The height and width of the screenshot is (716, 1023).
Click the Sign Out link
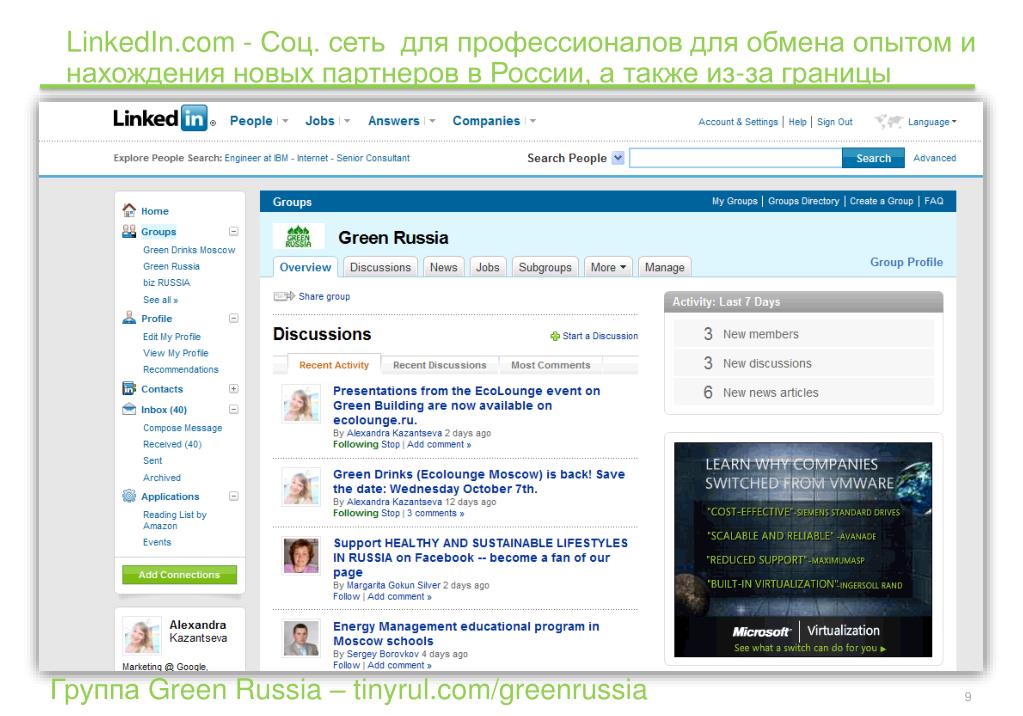(x=834, y=121)
